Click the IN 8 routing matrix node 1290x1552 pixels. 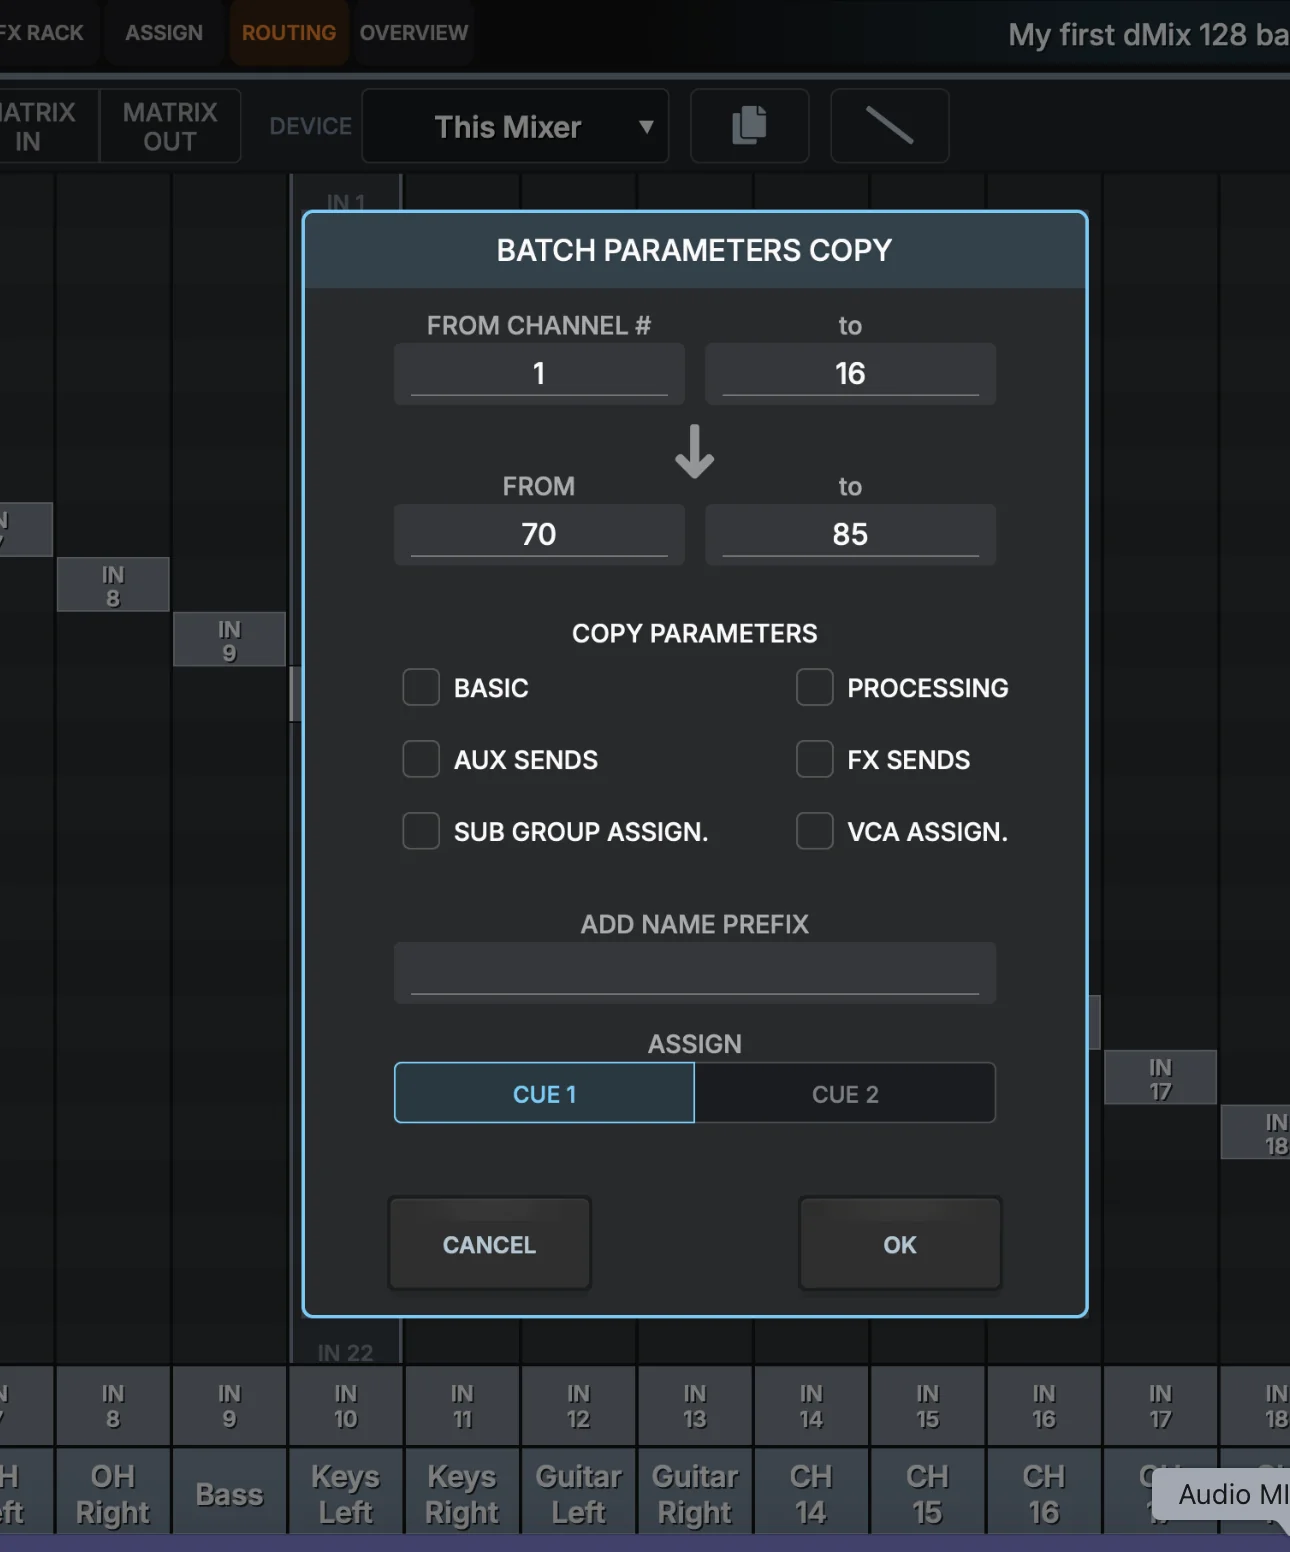click(x=113, y=585)
